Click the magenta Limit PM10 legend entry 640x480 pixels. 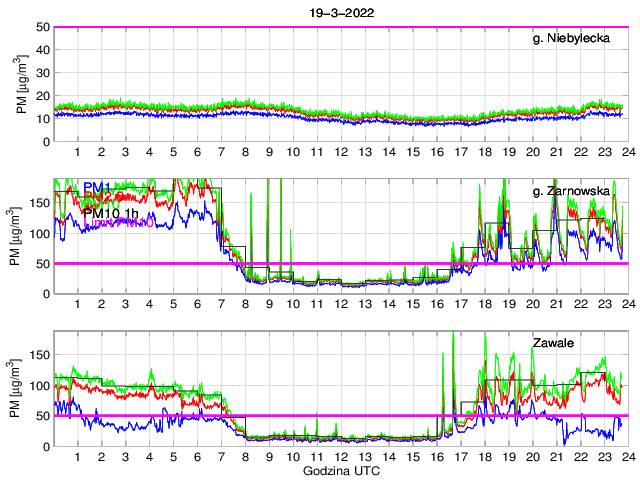coord(118,223)
